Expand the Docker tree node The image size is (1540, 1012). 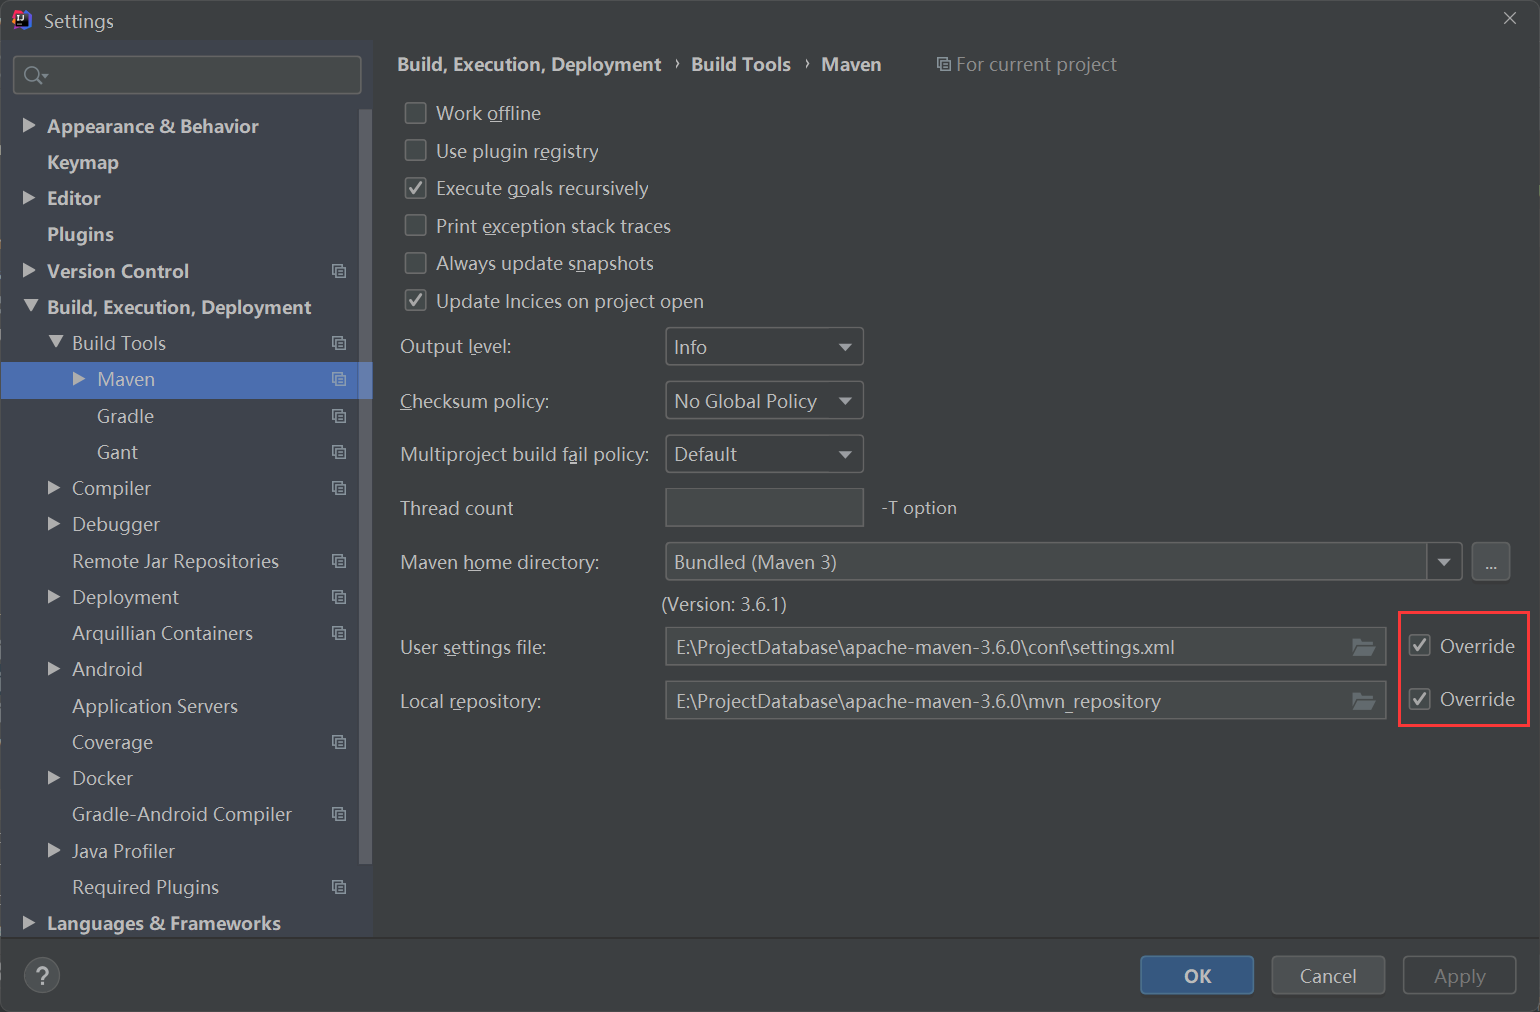(x=54, y=778)
